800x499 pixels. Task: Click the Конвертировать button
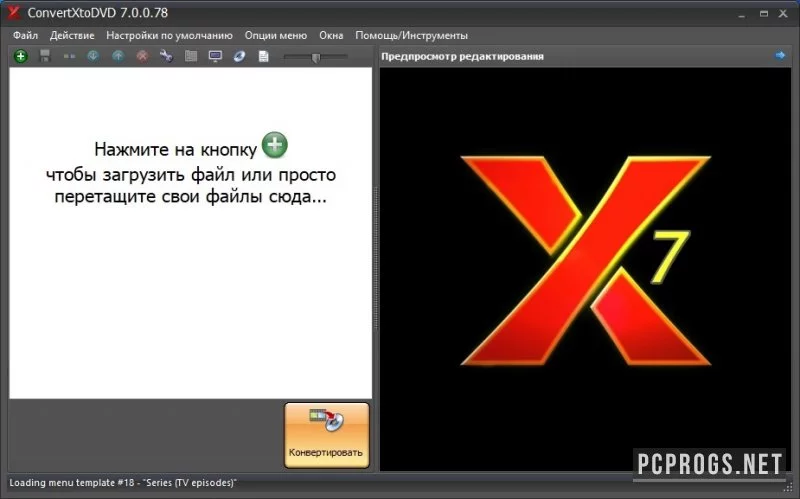327,435
